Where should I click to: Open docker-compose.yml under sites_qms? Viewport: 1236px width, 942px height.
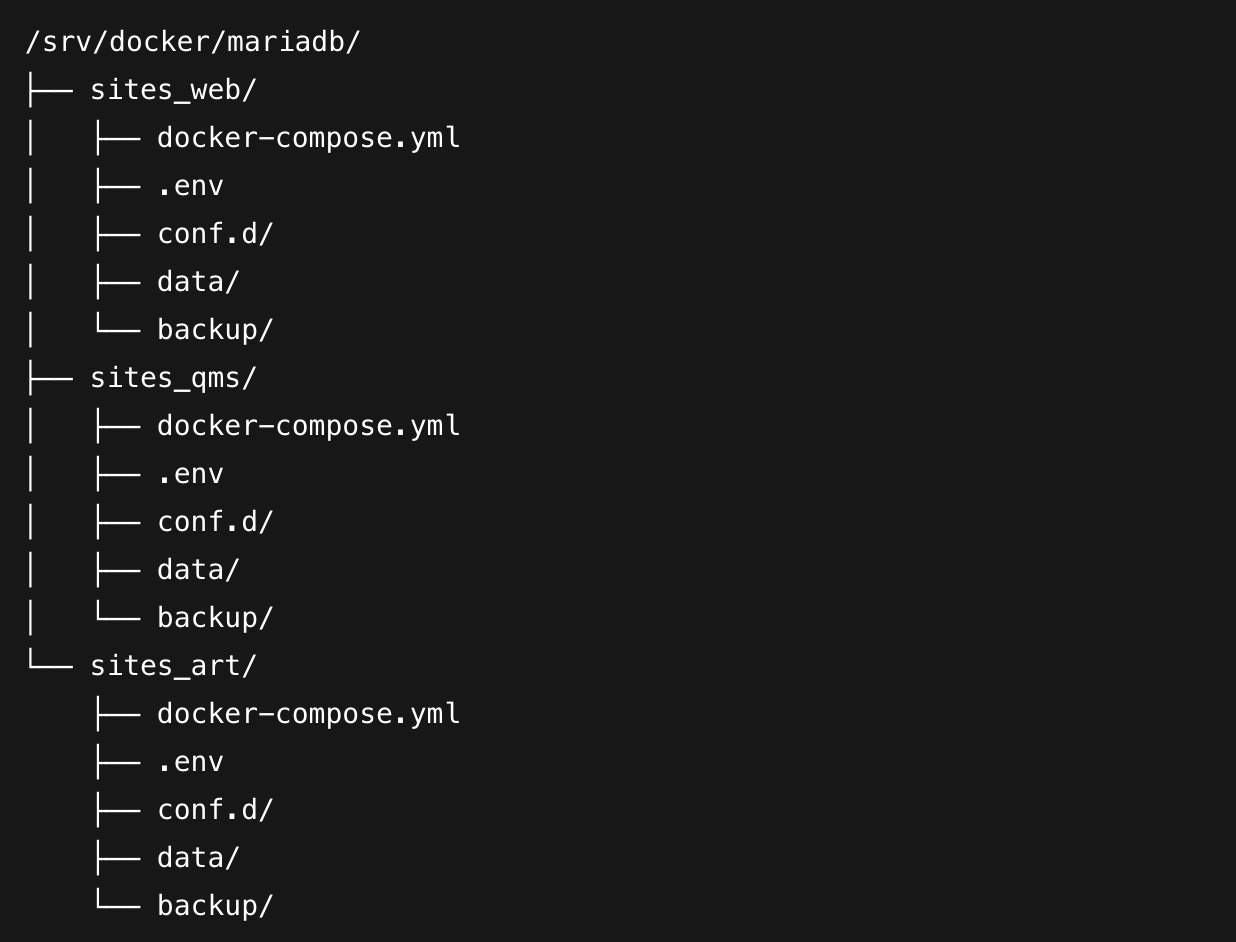tap(308, 426)
